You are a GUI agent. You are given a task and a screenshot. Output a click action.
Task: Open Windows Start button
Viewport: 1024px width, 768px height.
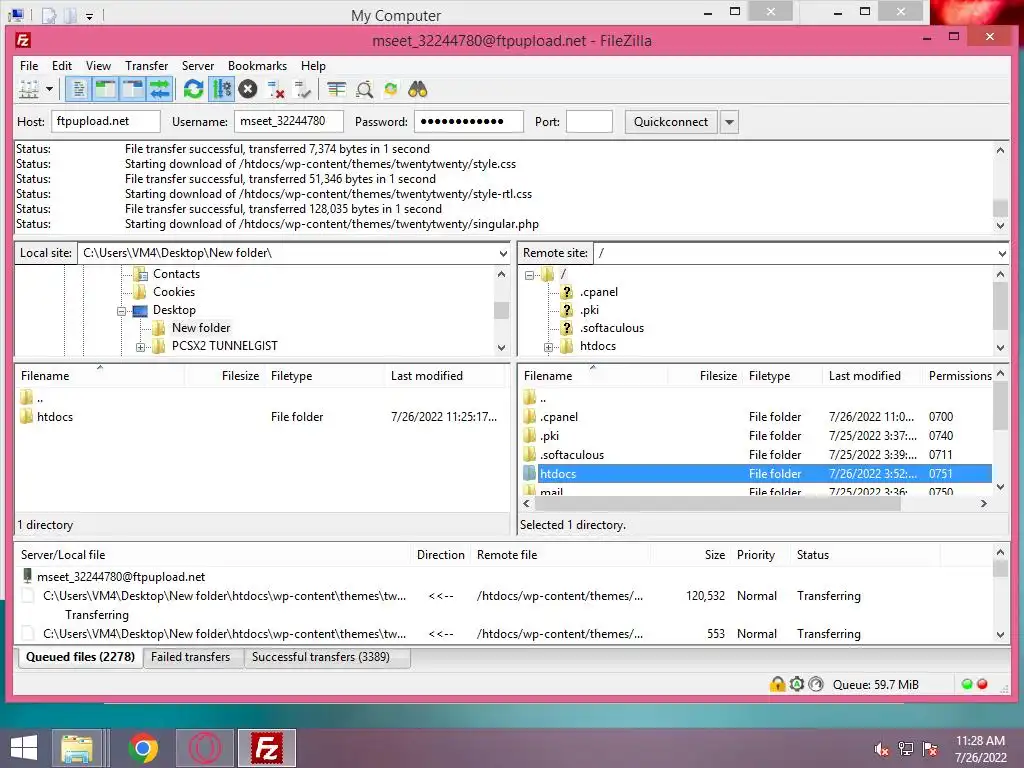point(24,748)
